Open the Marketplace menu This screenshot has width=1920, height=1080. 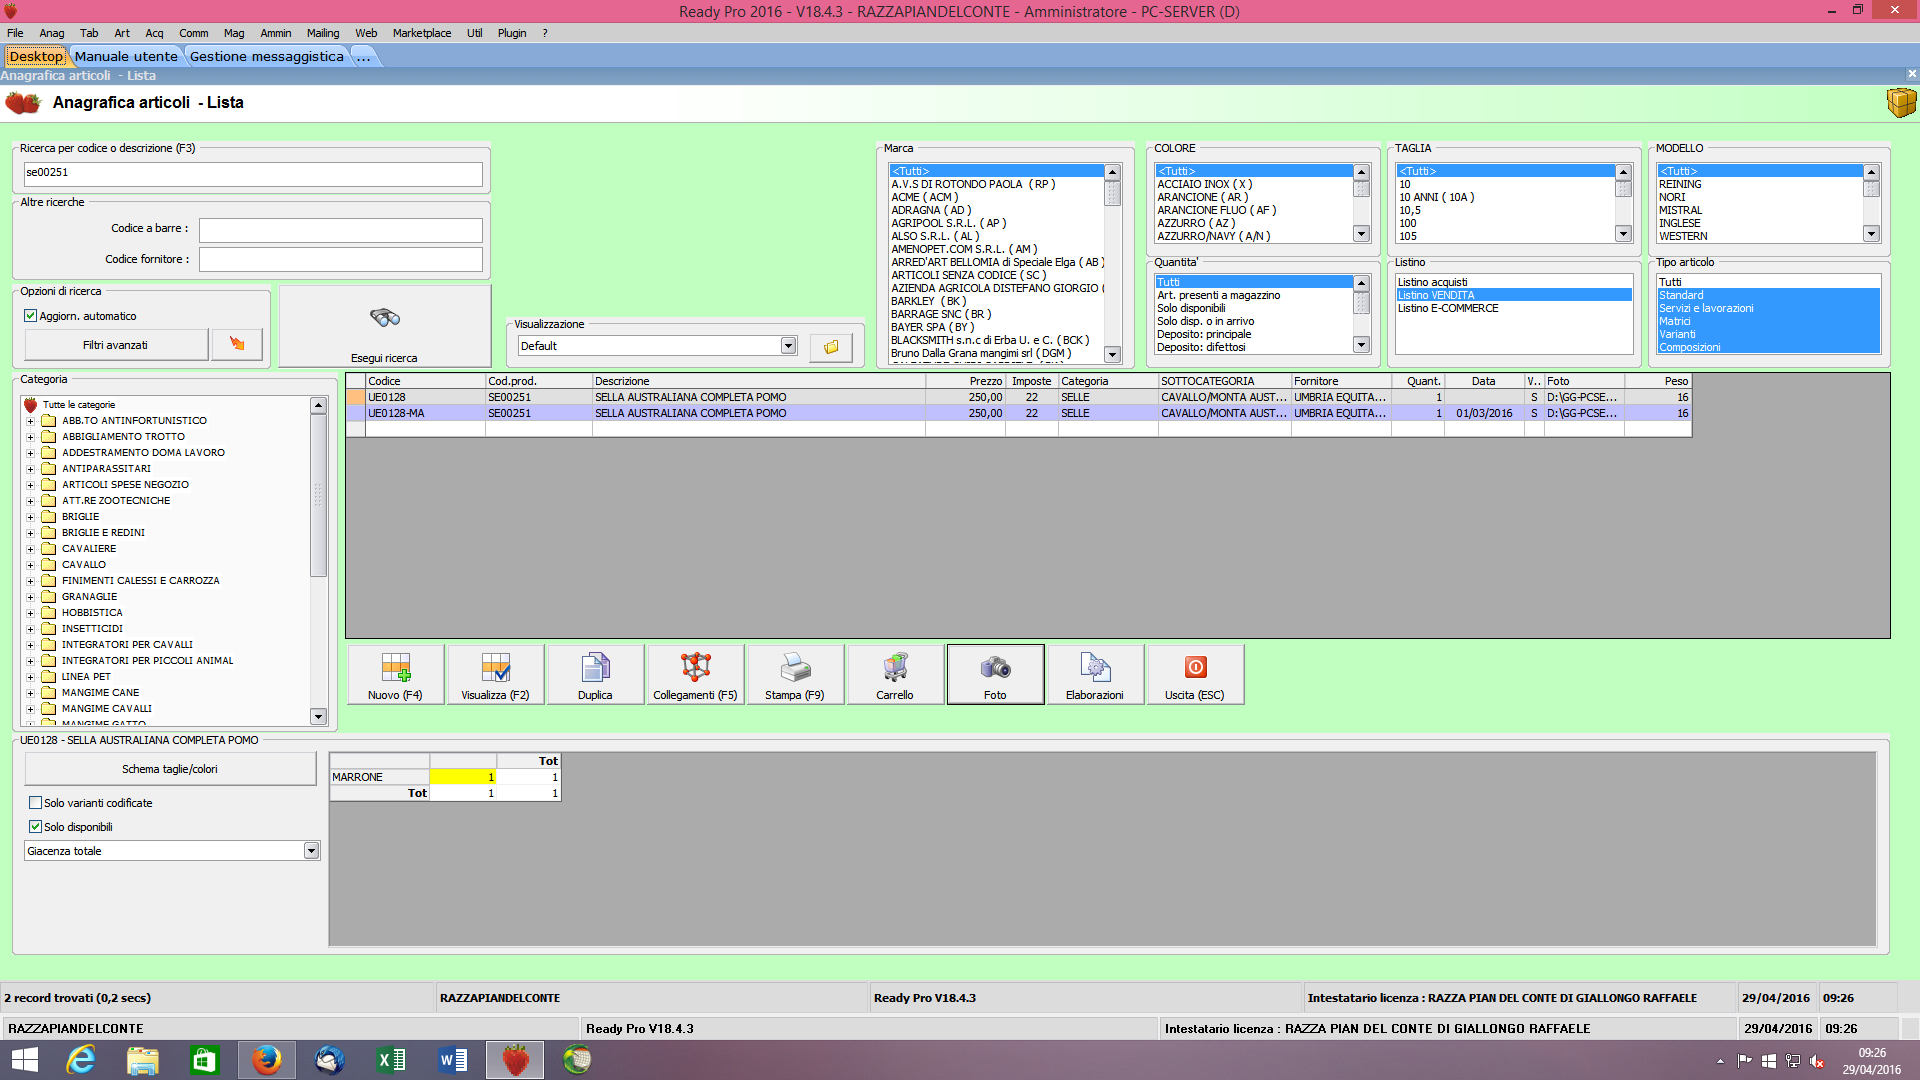point(422,33)
